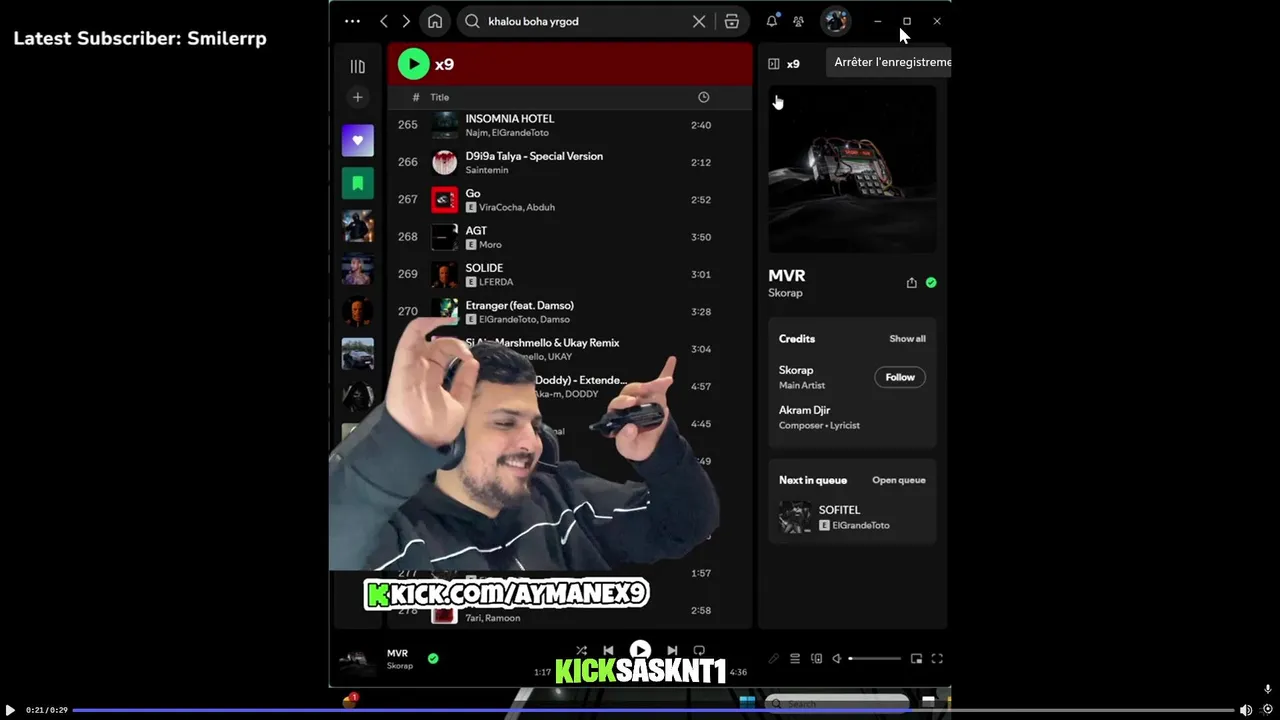Open the Browse icon in search bar
The width and height of the screenshot is (1280, 720).
coord(732,21)
